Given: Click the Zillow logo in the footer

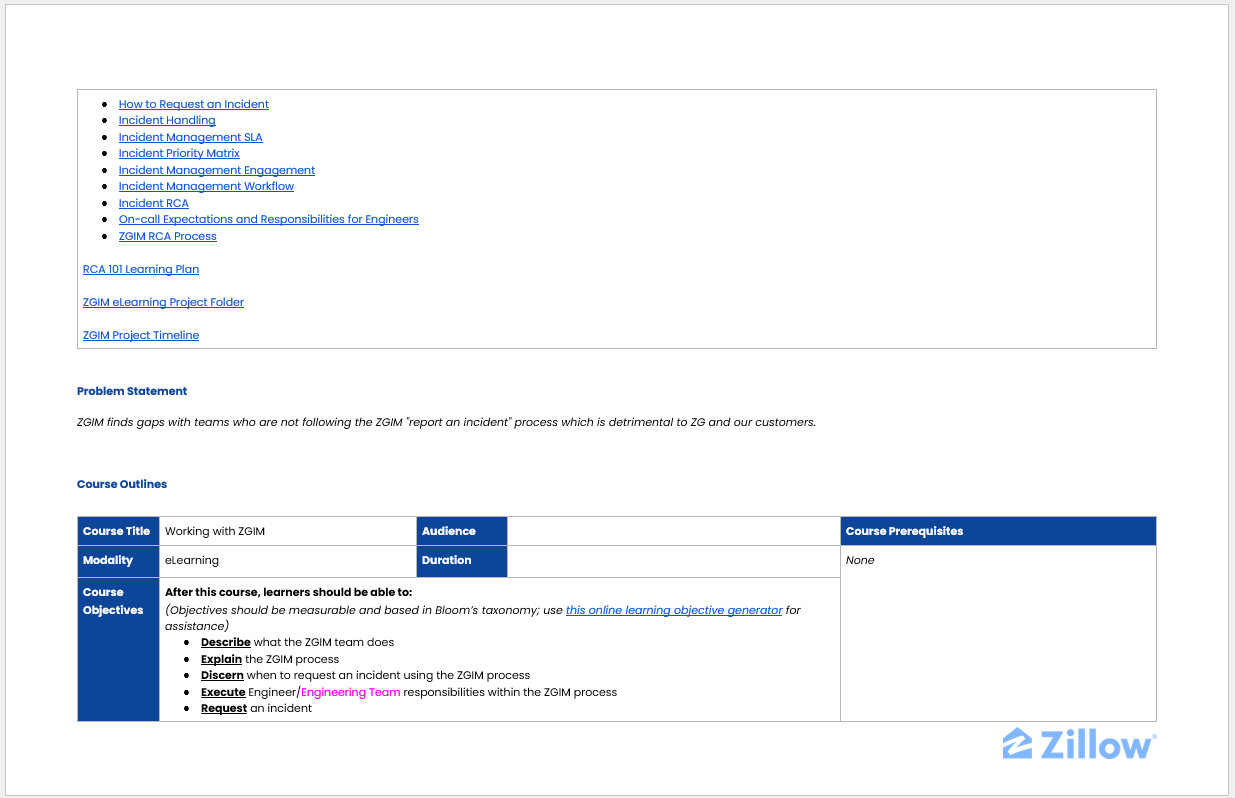Looking at the screenshot, I should [x=1079, y=745].
